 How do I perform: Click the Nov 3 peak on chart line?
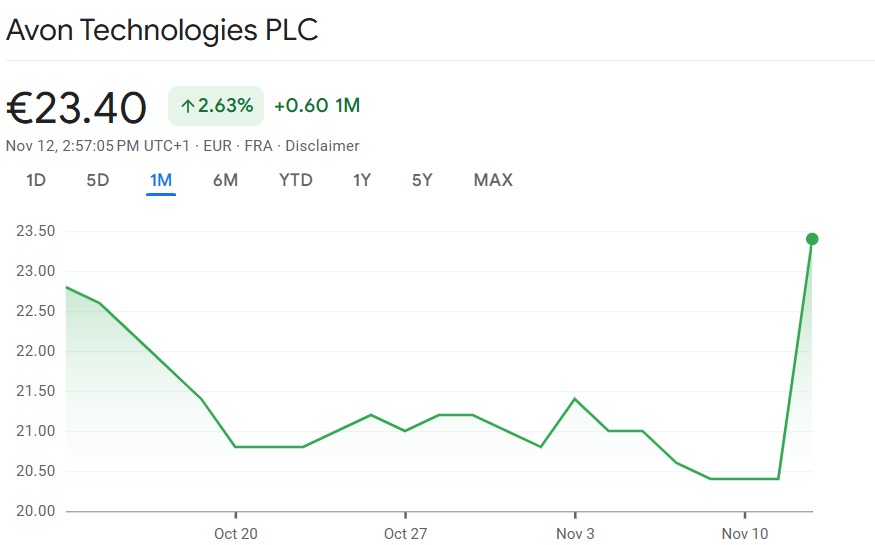click(x=575, y=399)
